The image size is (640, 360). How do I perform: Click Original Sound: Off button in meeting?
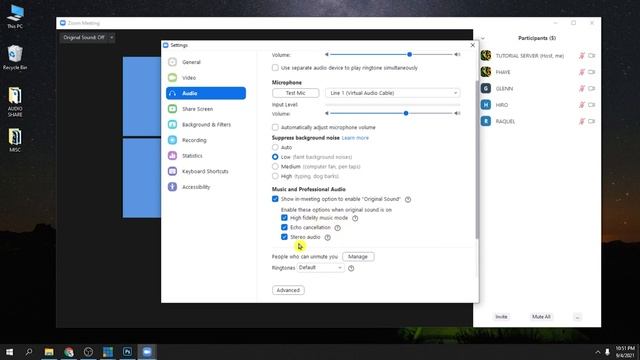pyautogui.click(x=84, y=38)
